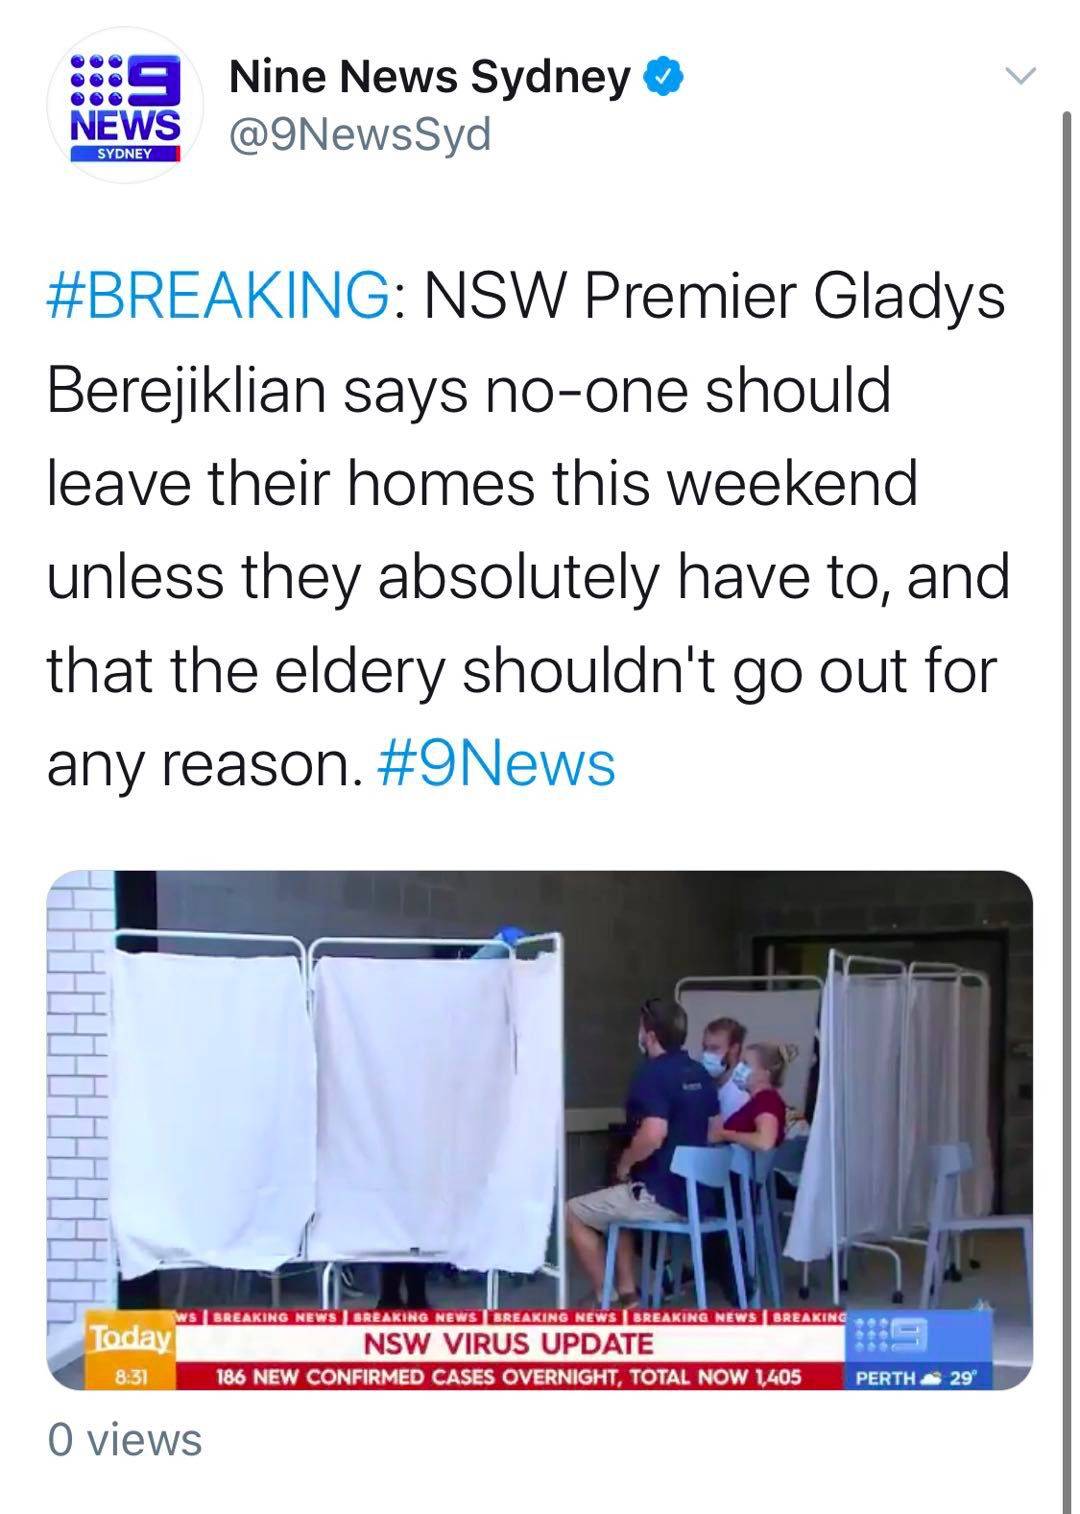Click the 0 views counter
This screenshot has width=1080, height=1514.
[124, 1440]
